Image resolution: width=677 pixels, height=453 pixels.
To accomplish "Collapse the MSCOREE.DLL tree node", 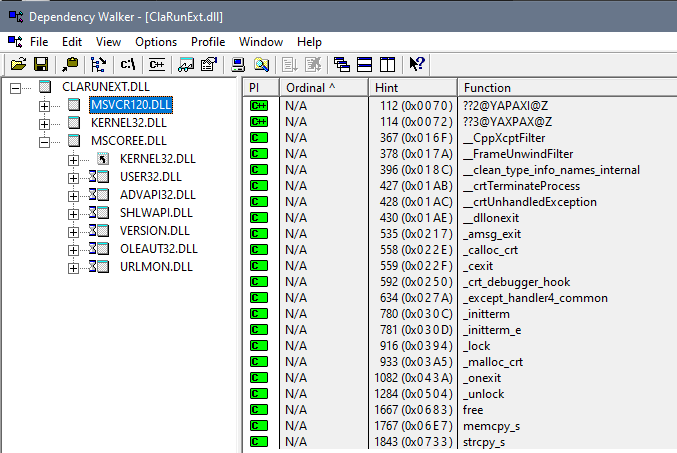I will tap(45, 141).
